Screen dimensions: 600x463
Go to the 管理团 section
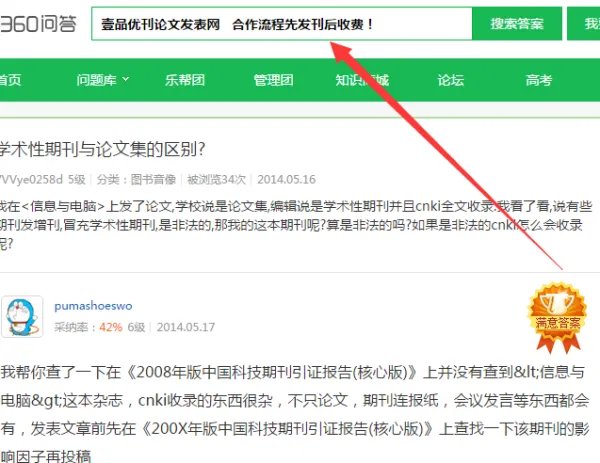pos(274,80)
